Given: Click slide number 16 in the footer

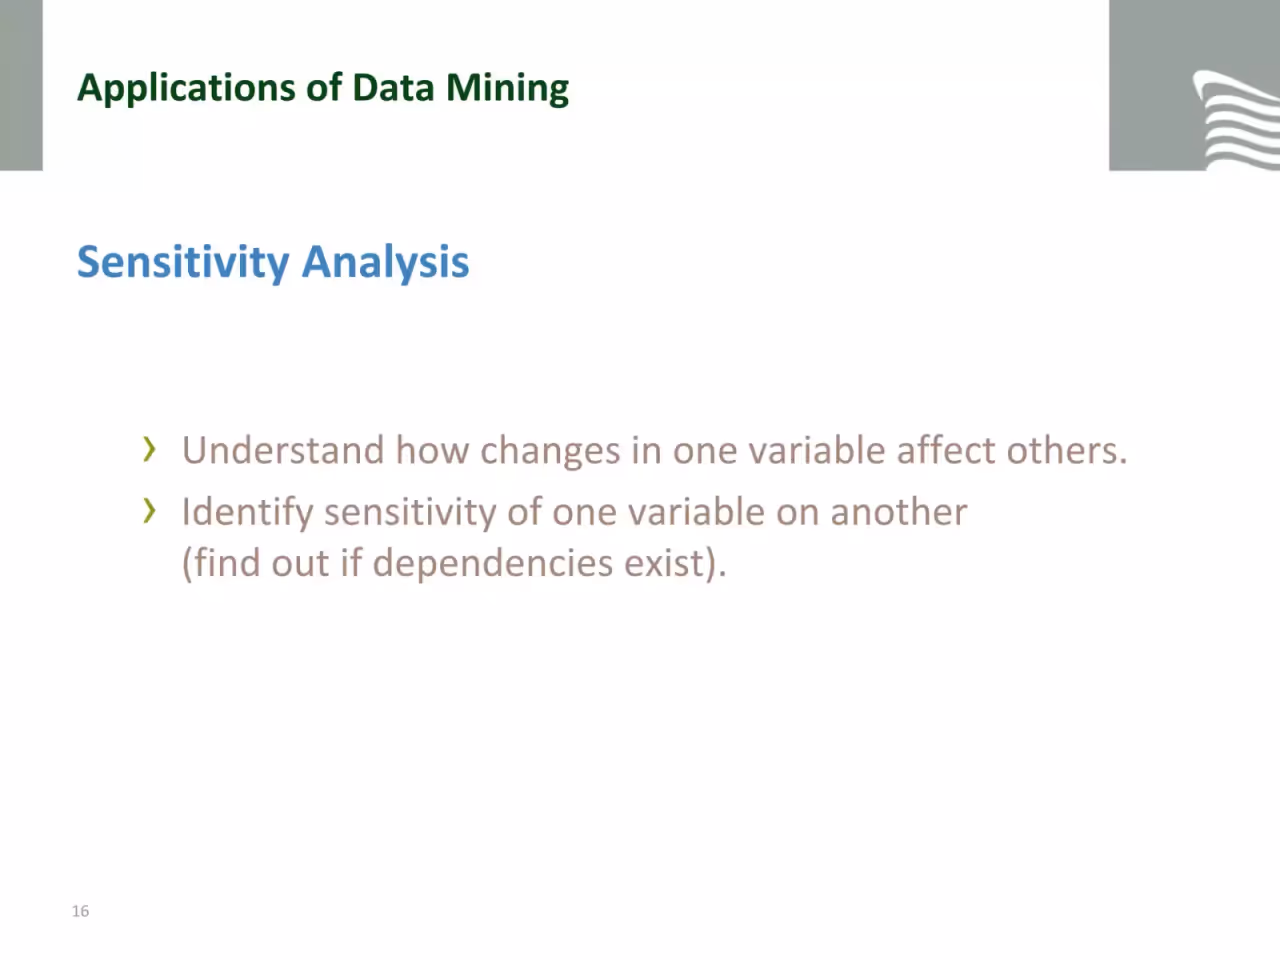Looking at the screenshot, I should click(x=80, y=911).
